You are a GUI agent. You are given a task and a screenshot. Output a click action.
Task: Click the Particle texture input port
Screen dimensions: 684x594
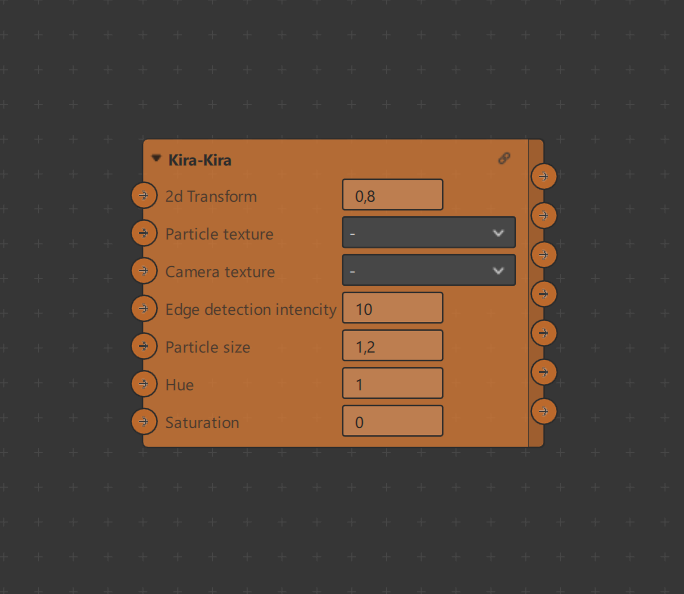click(x=144, y=233)
